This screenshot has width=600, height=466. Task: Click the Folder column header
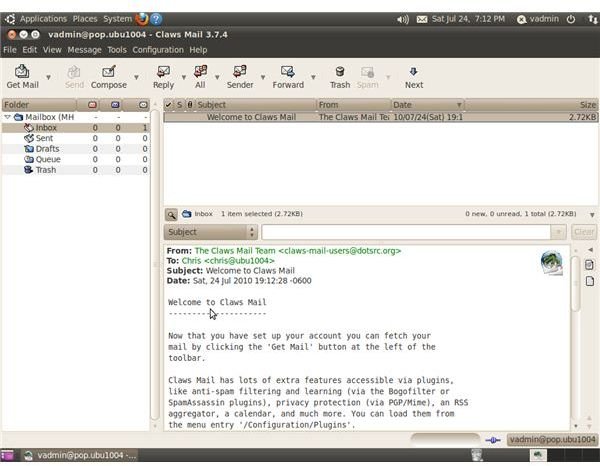pos(39,105)
